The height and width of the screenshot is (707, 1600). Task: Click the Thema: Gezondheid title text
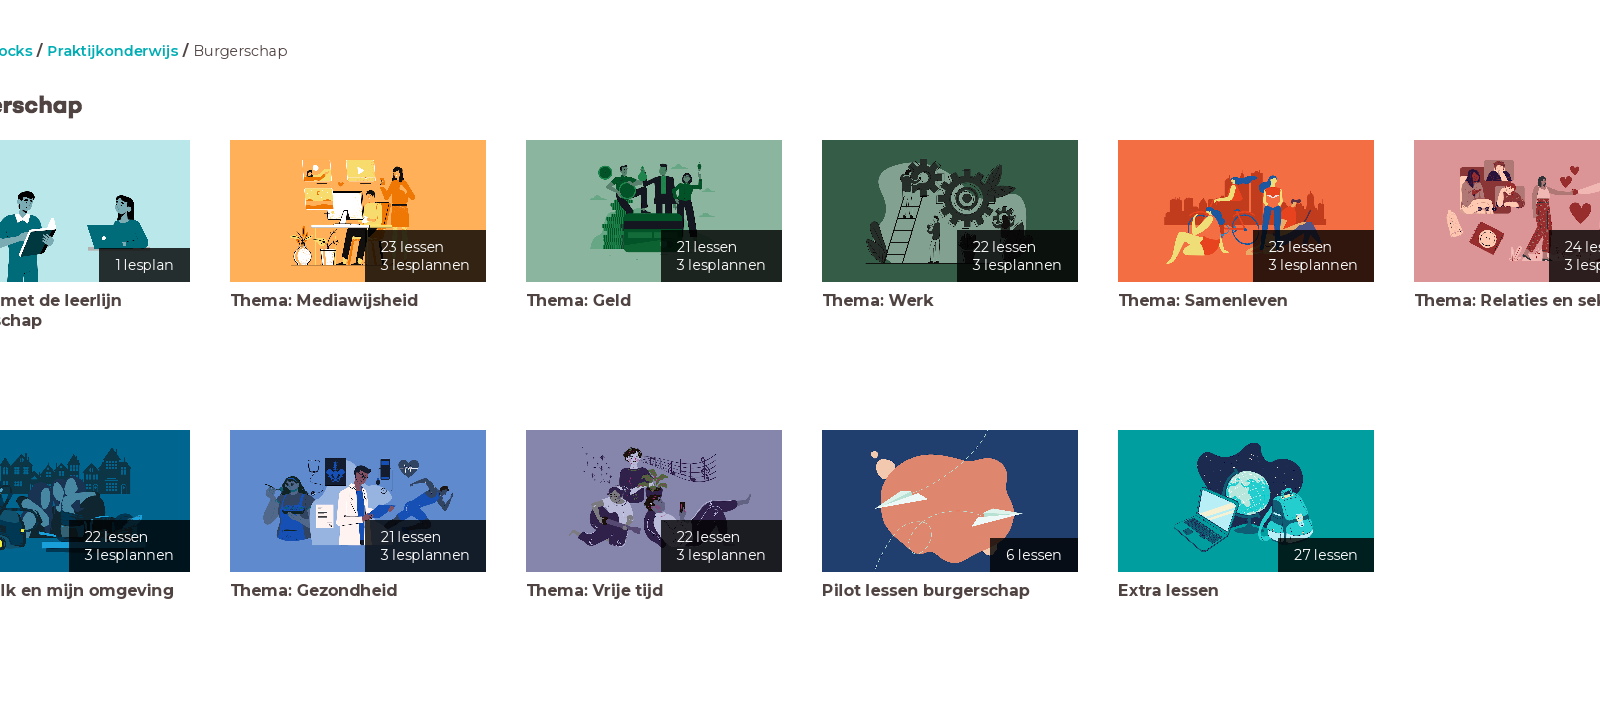pos(314,590)
